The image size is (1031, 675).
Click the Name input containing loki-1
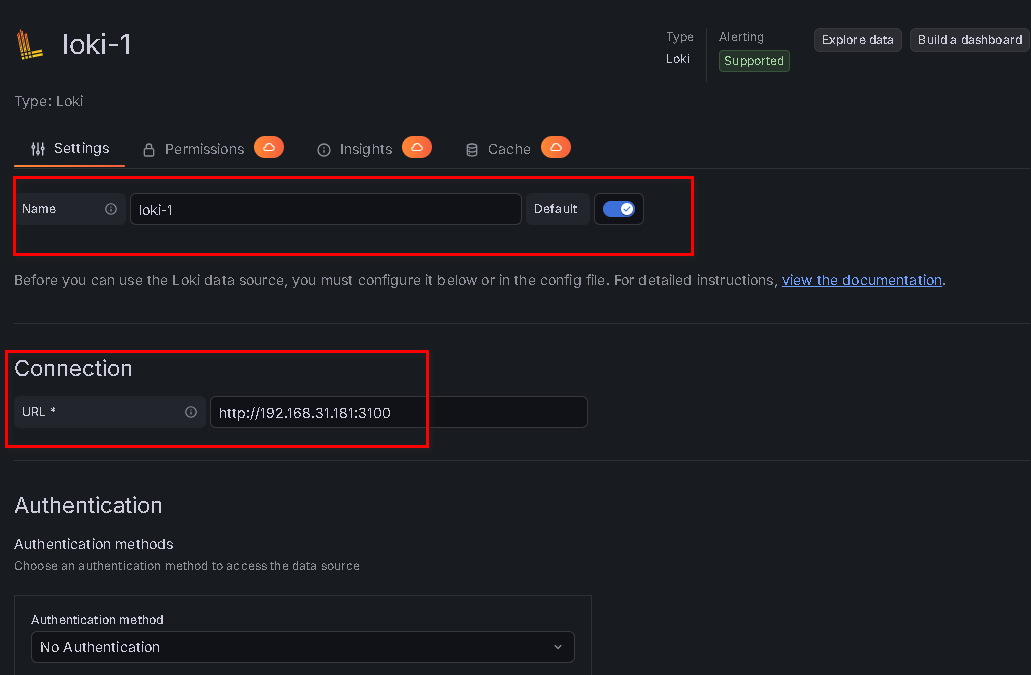[x=325, y=209]
